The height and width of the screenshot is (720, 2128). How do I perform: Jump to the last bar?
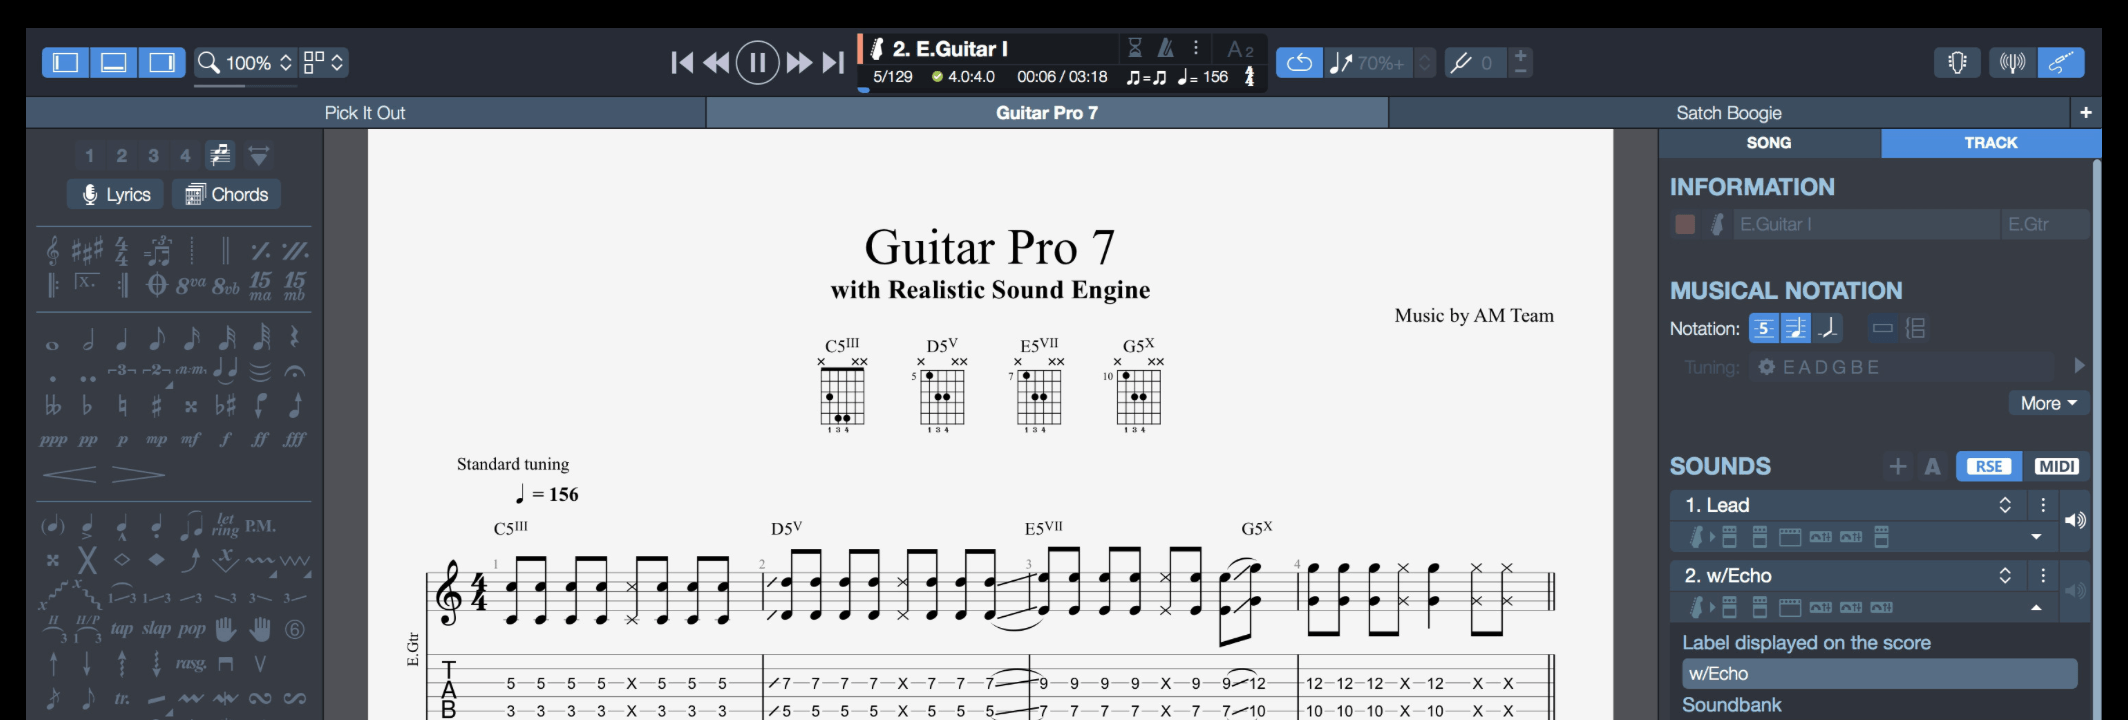(833, 63)
